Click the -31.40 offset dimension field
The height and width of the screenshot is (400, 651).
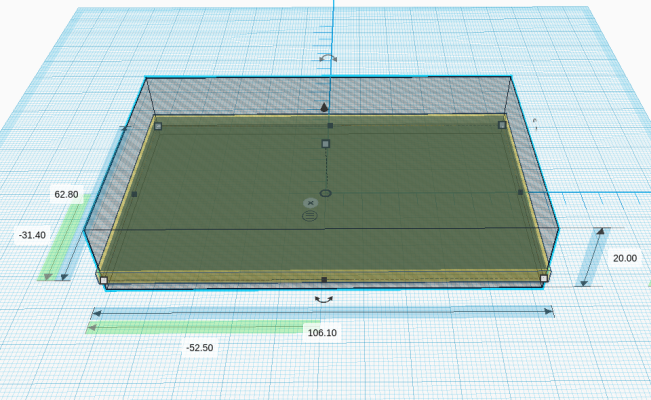point(32,235)
